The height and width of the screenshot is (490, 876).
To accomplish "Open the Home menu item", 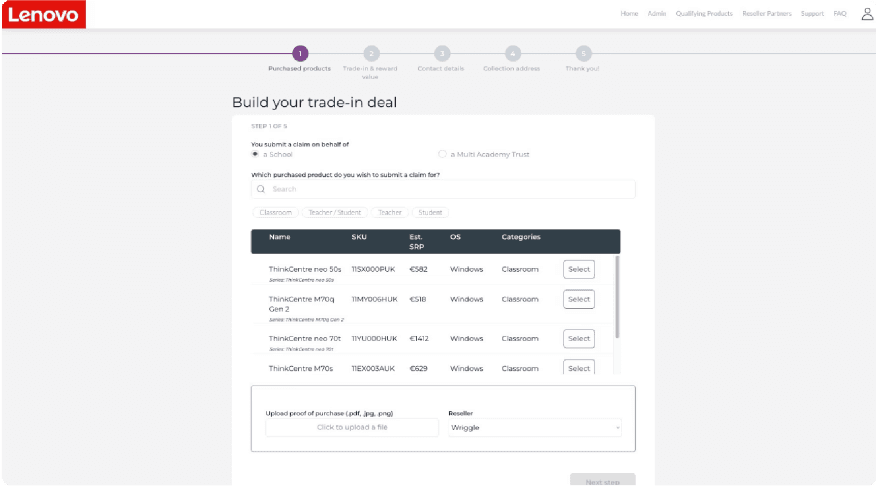I will 629,13.
